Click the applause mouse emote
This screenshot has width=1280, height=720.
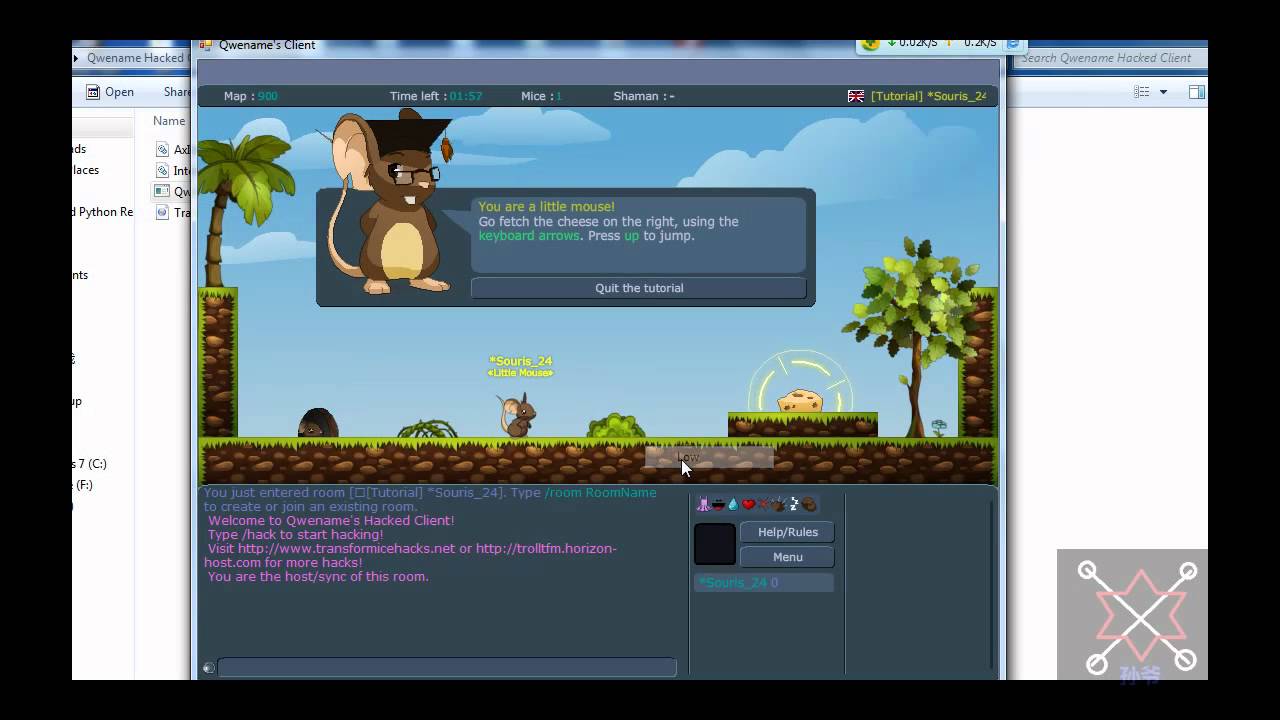[x=779, y=504]
